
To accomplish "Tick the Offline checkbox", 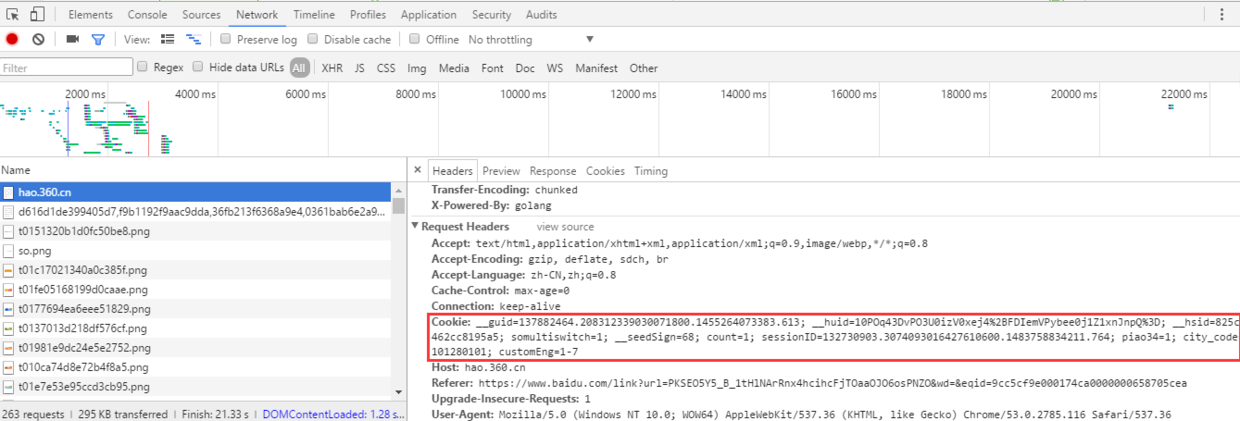I will (x=415, y=39).
